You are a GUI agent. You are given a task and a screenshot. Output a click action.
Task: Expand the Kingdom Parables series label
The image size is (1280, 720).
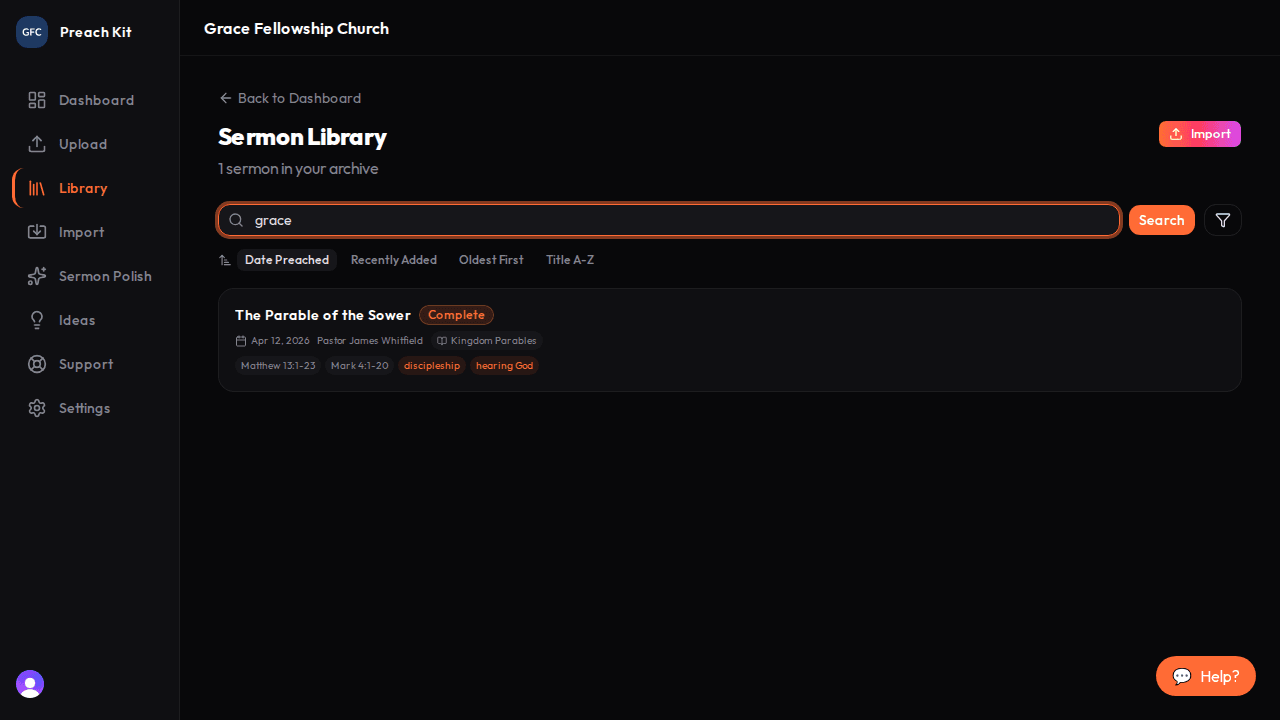[x=487, y=341]
